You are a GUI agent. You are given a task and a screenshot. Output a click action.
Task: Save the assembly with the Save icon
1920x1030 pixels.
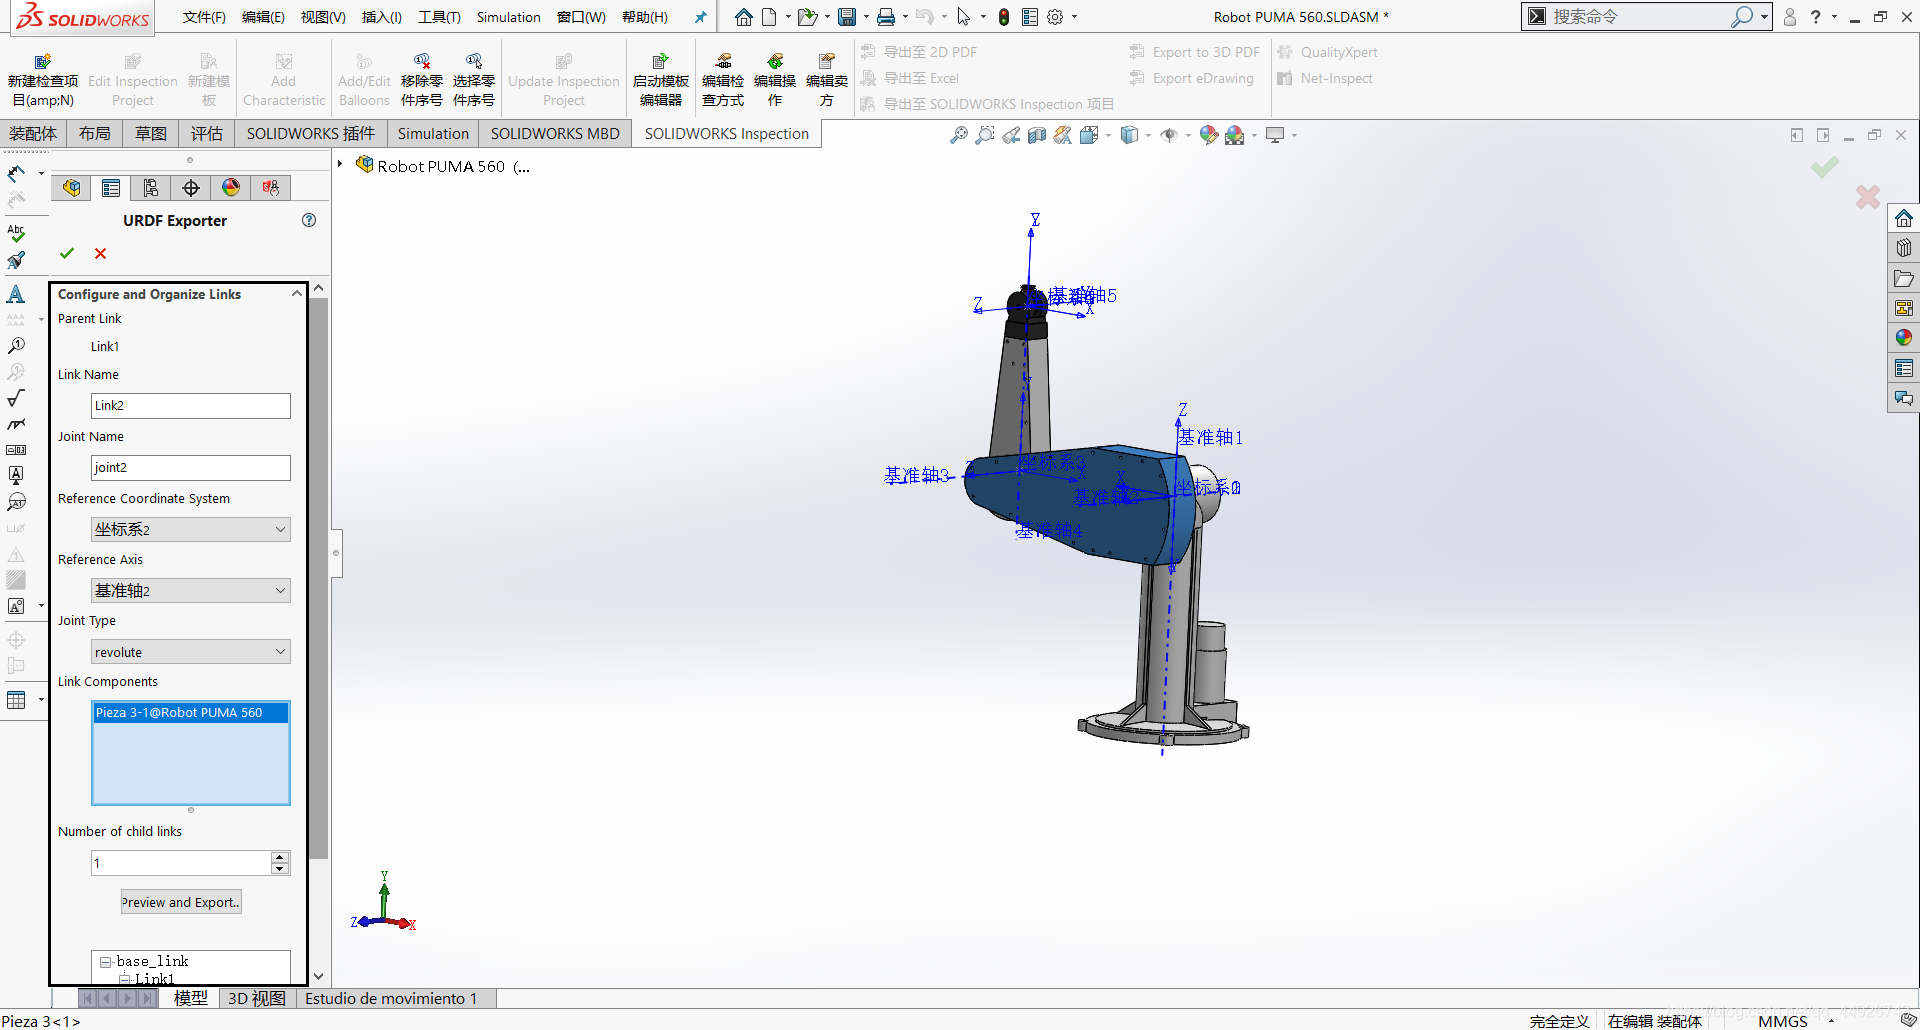pyautogui.click(x=847, y=17)
